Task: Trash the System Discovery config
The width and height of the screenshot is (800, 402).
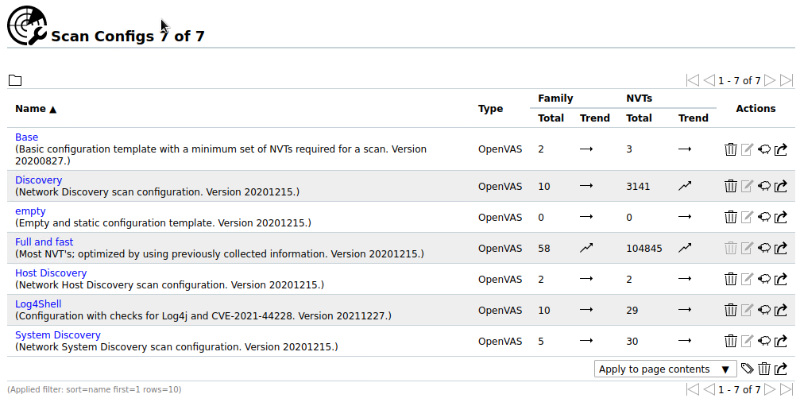Action: tap(730, 341)
